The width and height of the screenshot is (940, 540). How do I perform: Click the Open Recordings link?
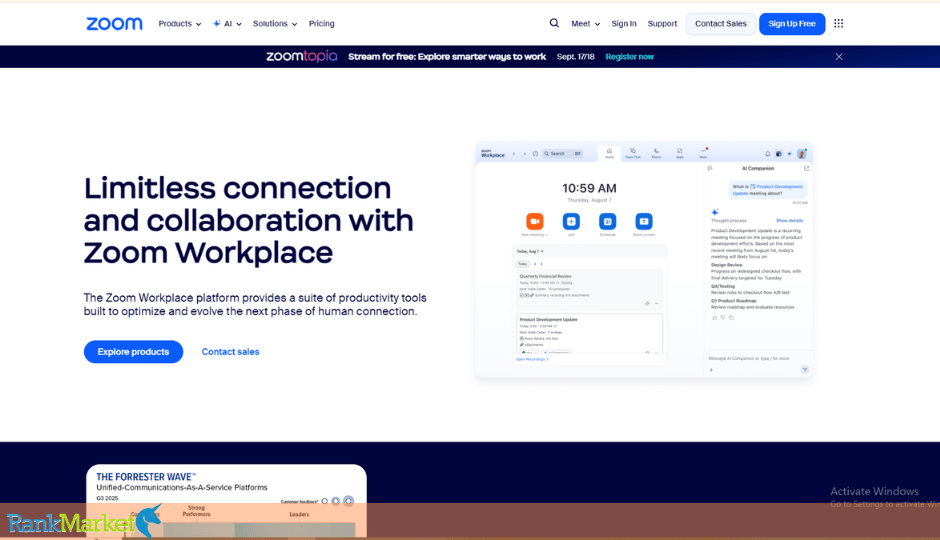click(x=532, y=359)
